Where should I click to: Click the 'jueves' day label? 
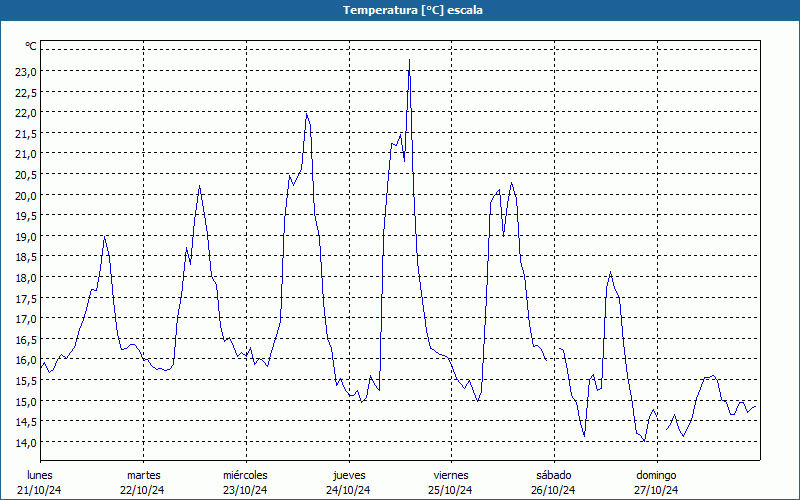[x=349, y=475]
